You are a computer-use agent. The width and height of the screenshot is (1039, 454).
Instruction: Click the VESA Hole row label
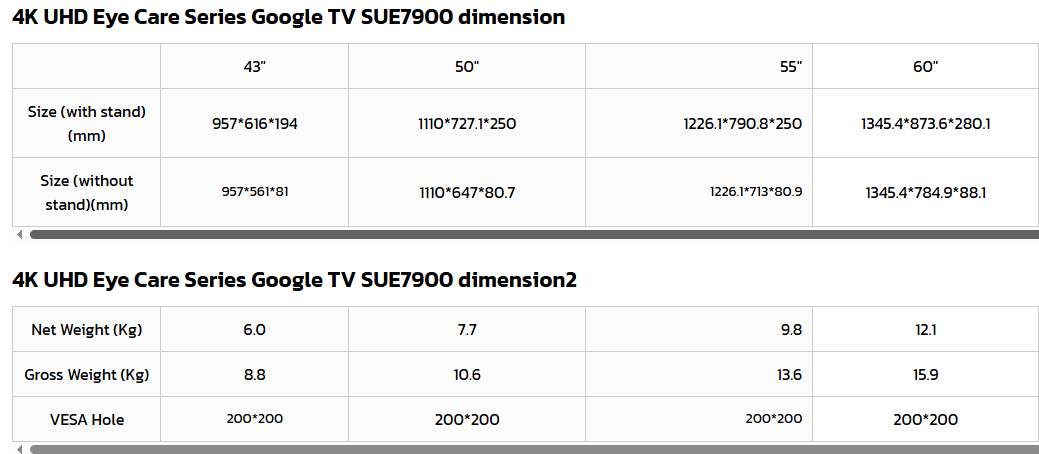click(87, 420)
